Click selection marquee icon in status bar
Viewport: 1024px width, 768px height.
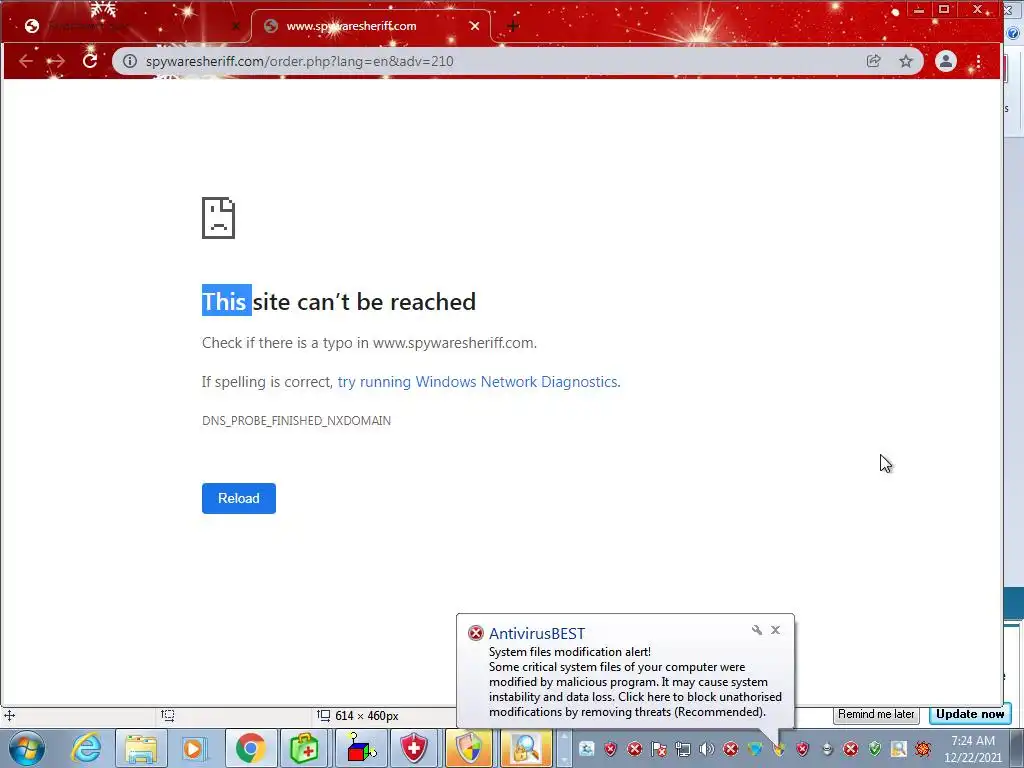click(168, 716)
